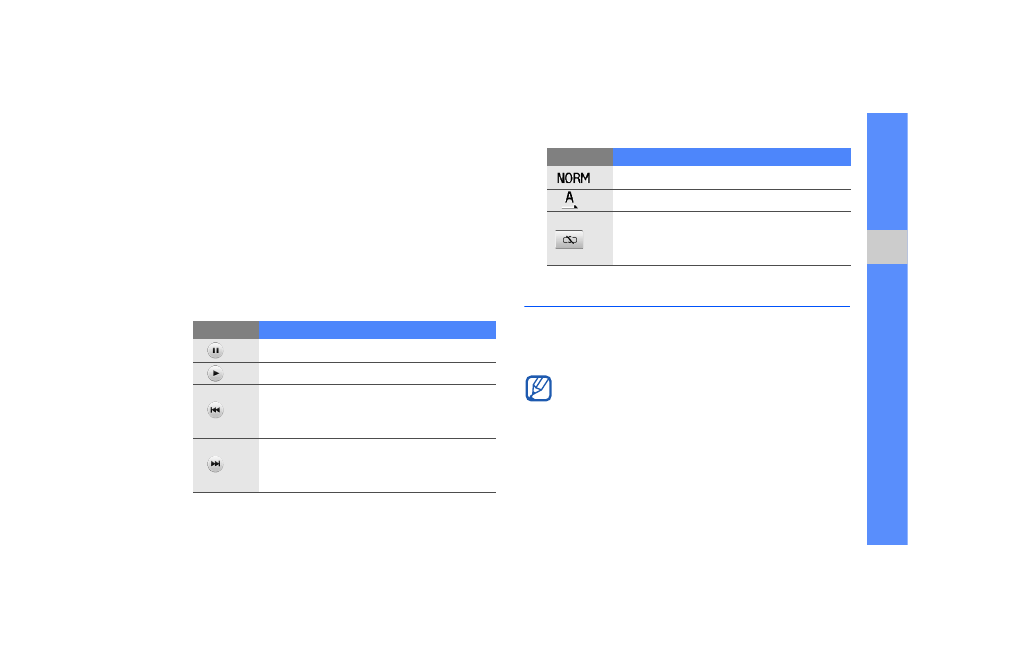The image size is (1020, 658).
Task: Select the skip-to-next track icon
Action: (x=215, y=464)
